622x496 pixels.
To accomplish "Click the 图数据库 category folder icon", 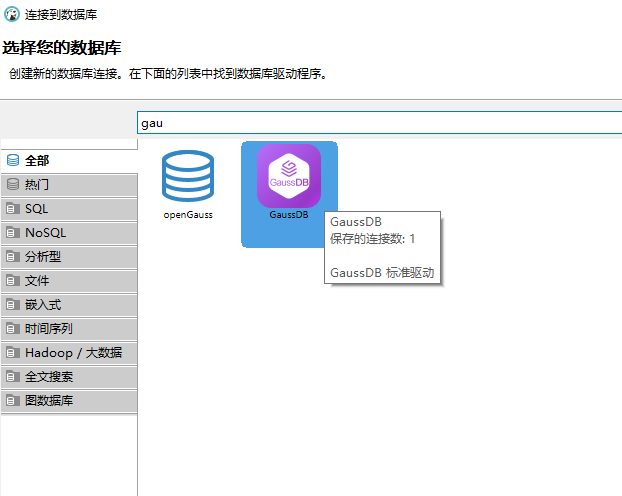I will coord(13,401).
